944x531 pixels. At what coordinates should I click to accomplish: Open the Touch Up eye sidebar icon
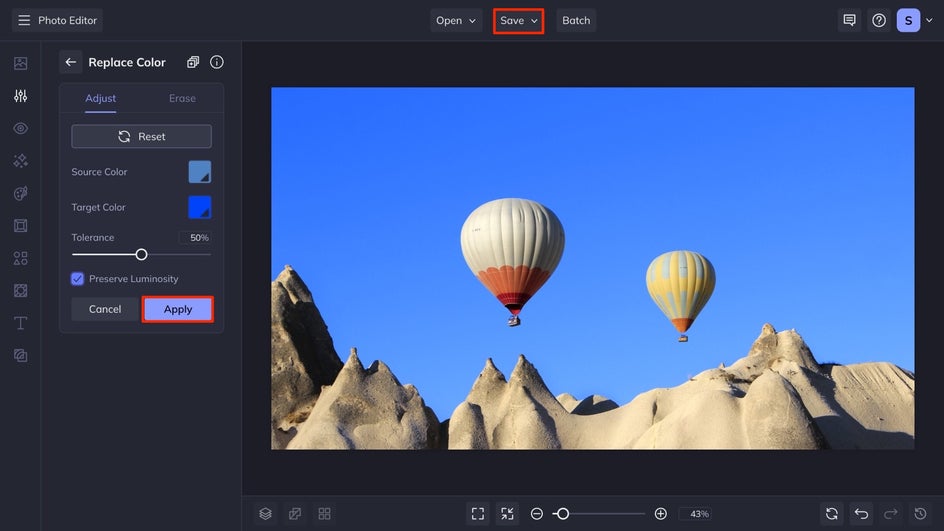pyautogui.click(x=20, y=128)
